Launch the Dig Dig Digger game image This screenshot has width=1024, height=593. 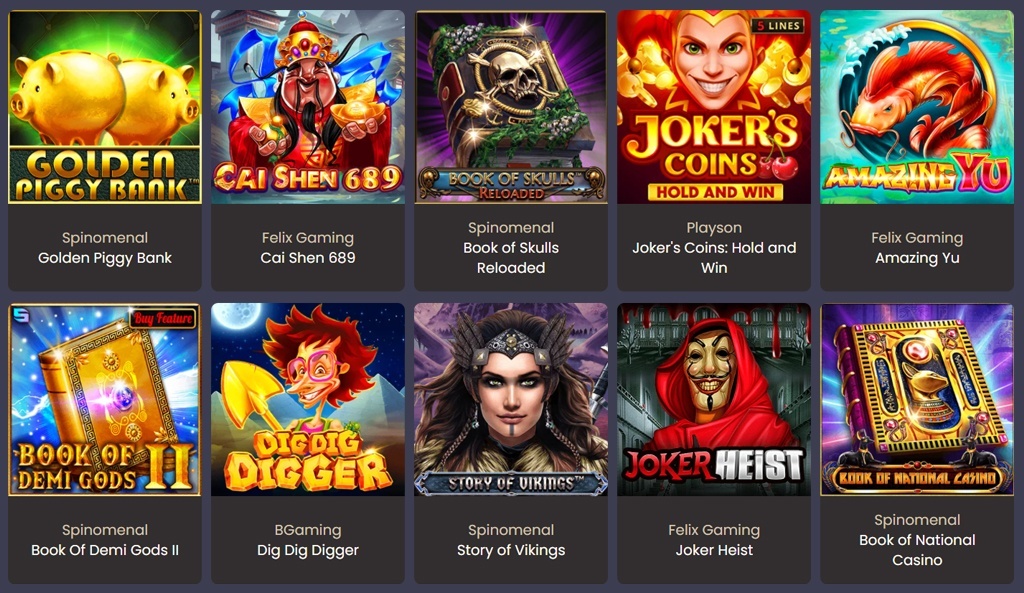click(x=308, y=399)
